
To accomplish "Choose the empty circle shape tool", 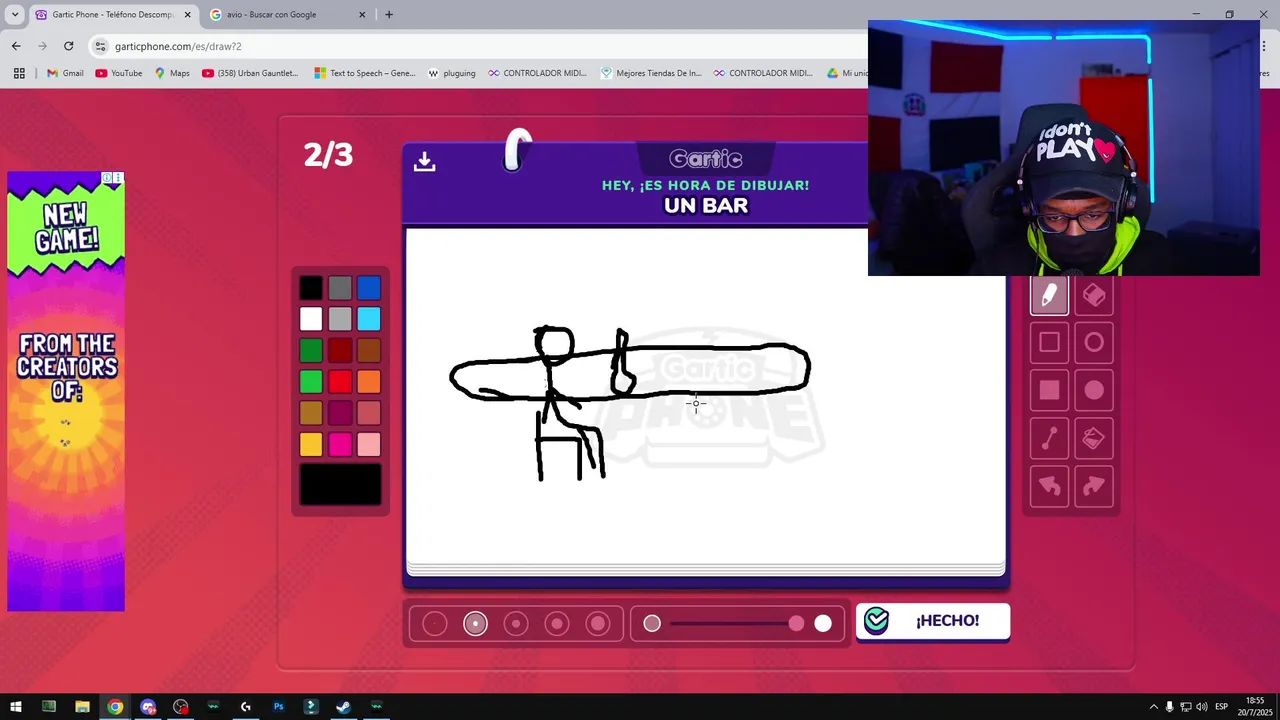I will 1094,343.
